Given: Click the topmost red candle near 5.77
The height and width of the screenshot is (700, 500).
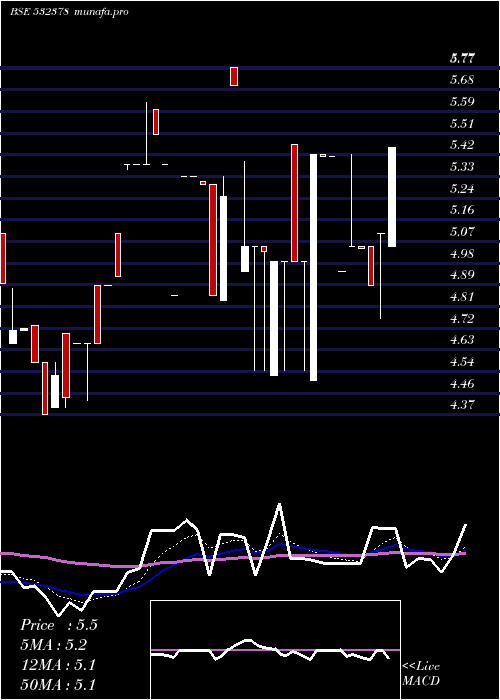Looking at the screenshot, I should [x=234, y=76].
